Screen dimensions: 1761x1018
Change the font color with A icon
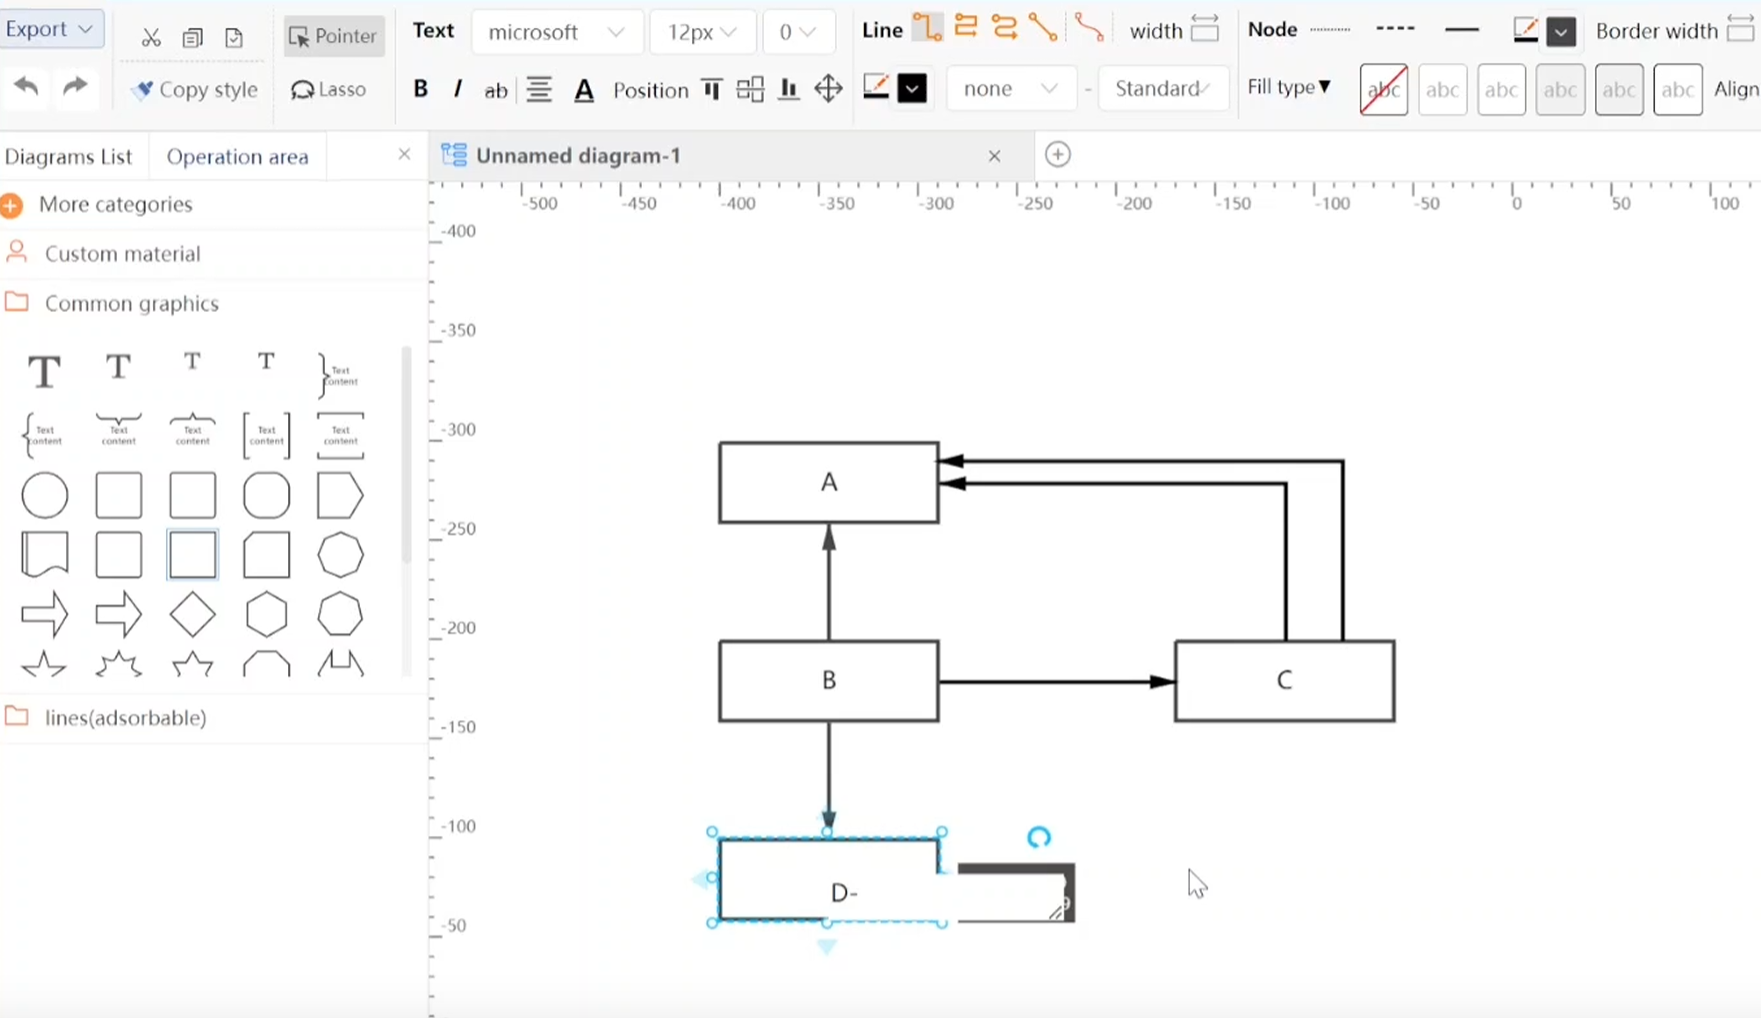click(x=584, y=90)
